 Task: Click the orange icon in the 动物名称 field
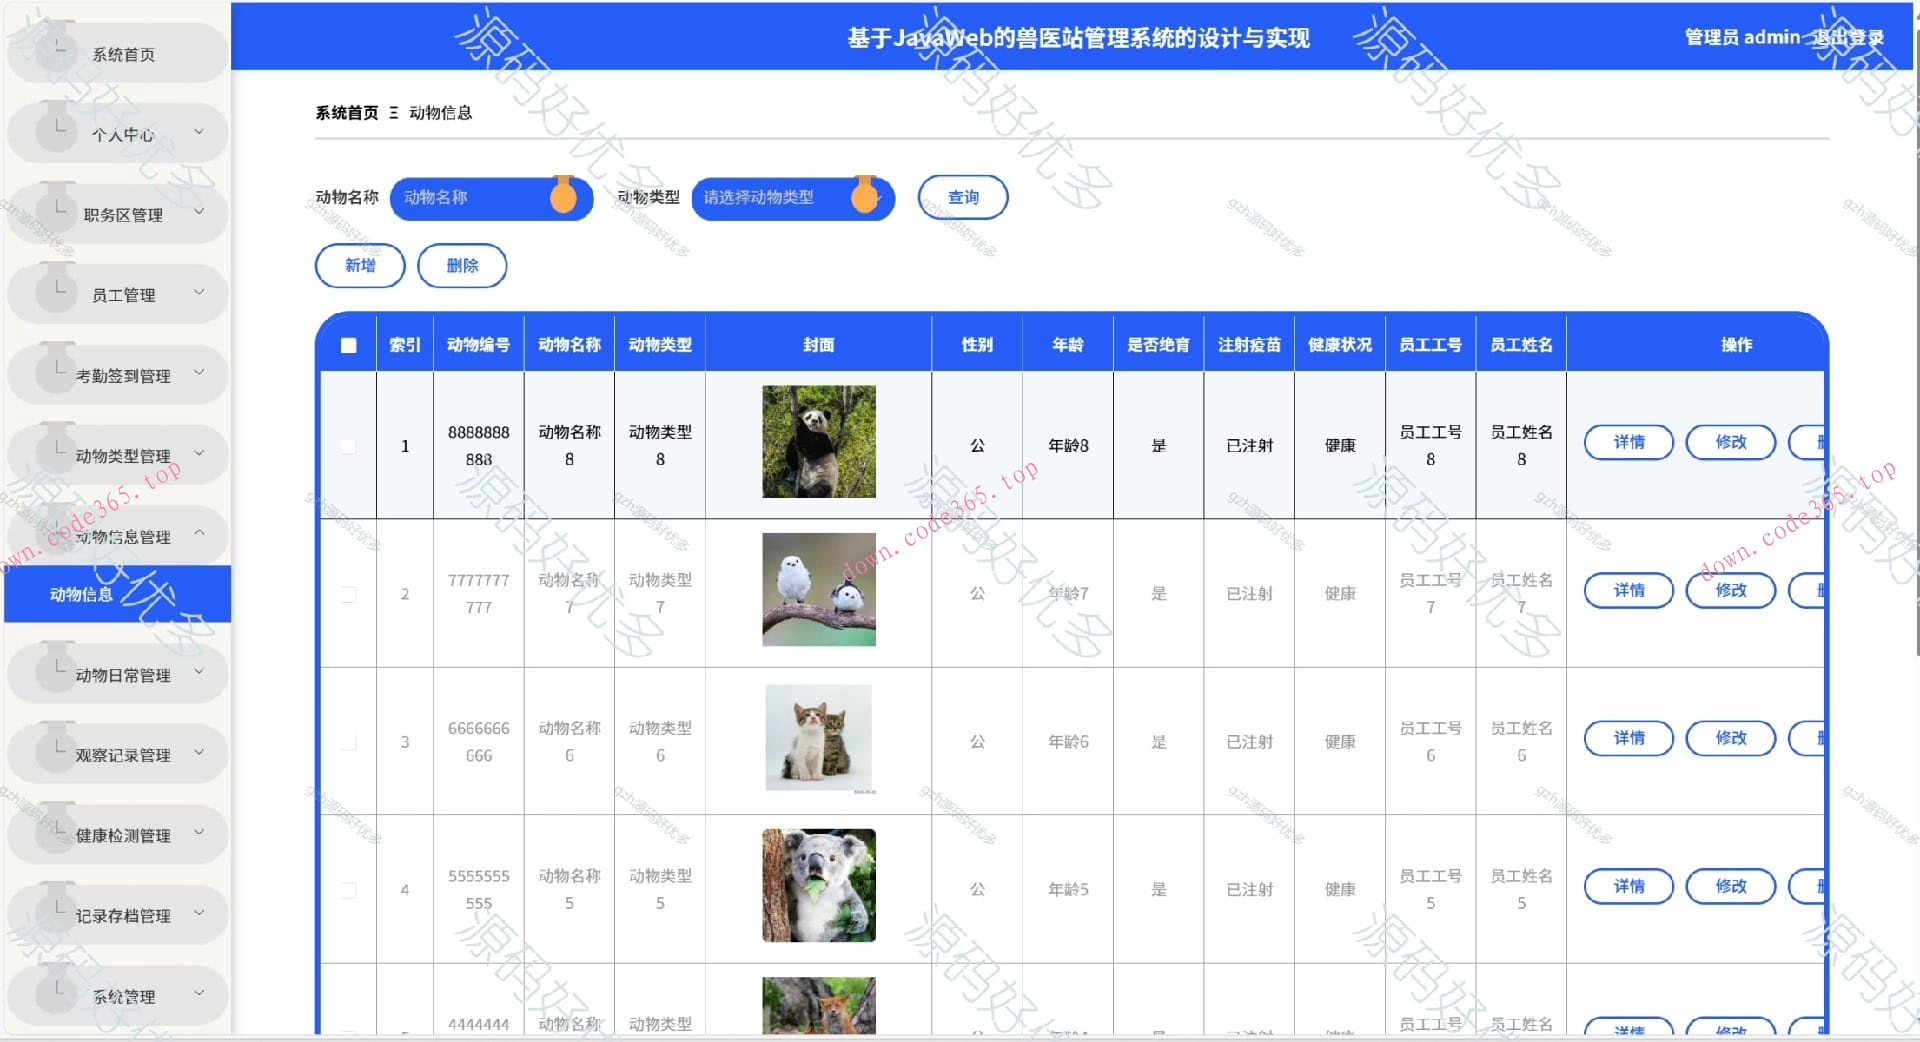[563, 197]
